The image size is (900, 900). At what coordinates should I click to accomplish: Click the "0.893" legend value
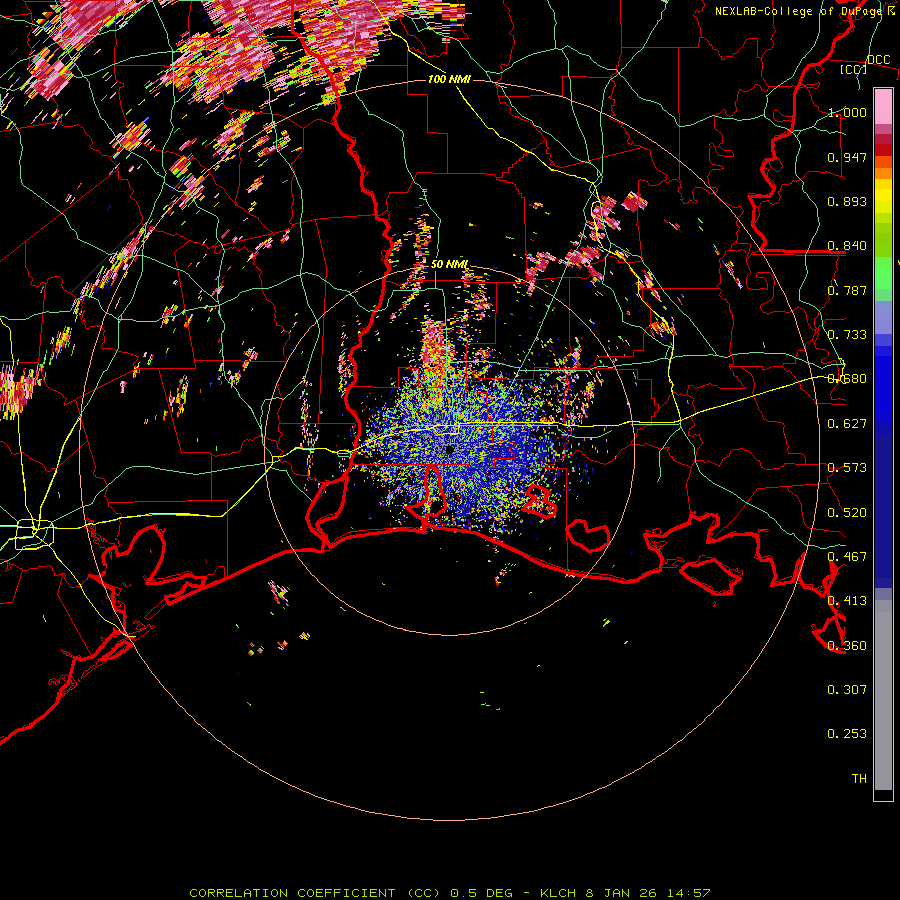[x=847, y=201]
